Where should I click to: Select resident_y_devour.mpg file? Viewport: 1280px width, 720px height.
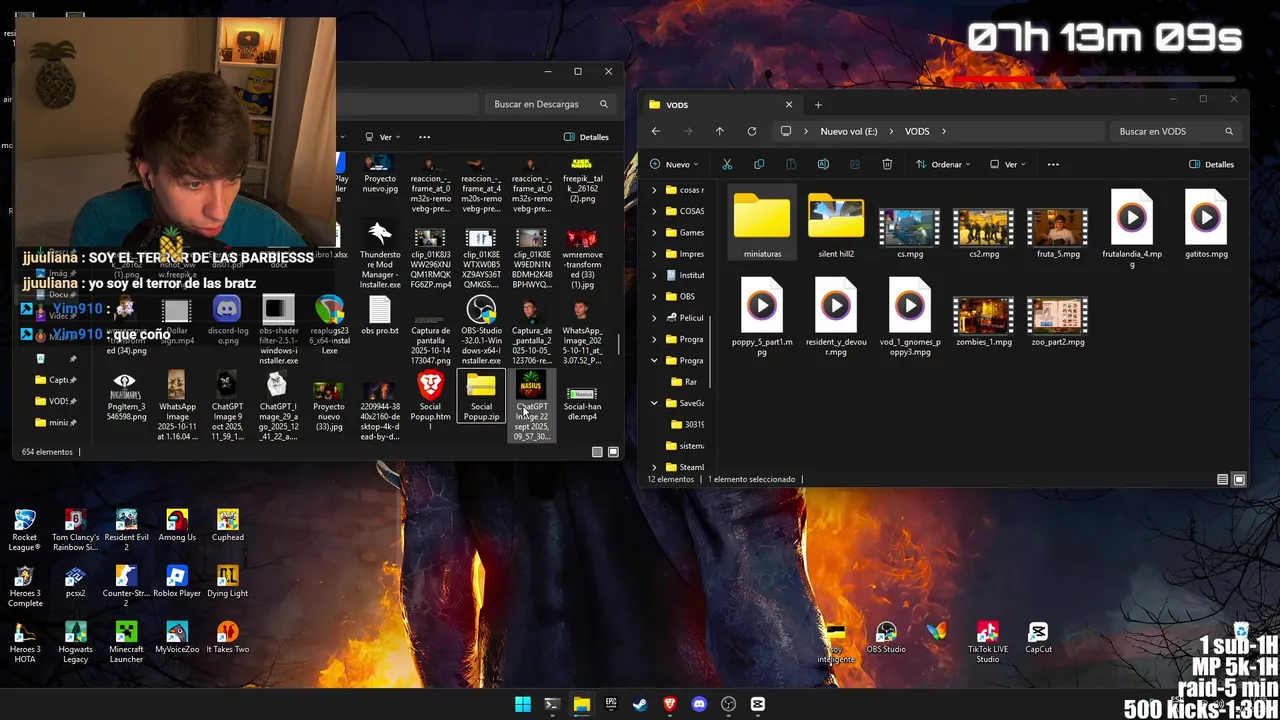[836, 317]
